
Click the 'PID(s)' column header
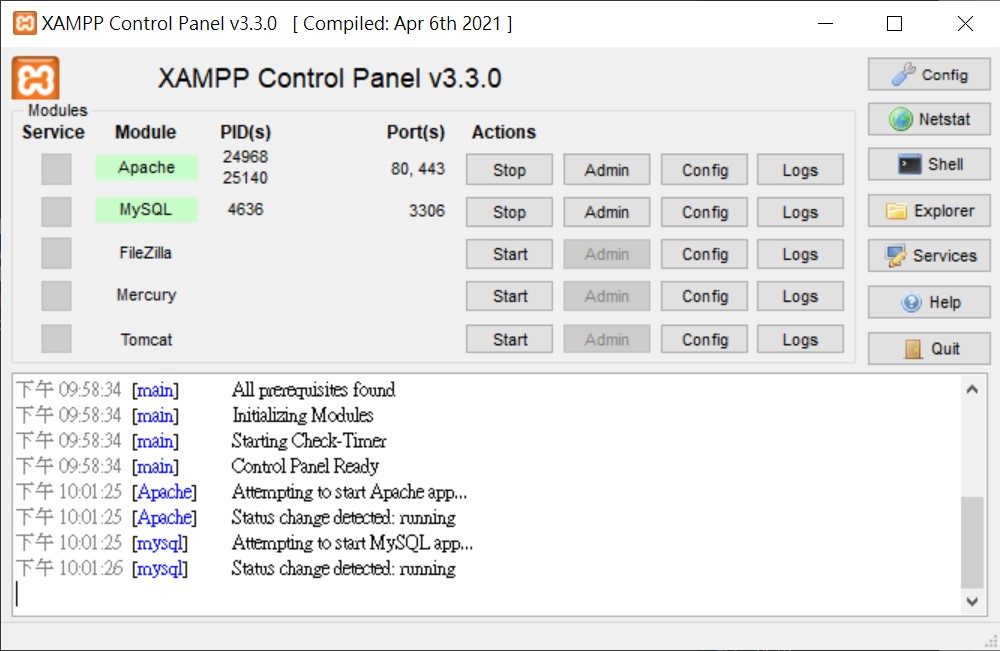tap(246, 132)
